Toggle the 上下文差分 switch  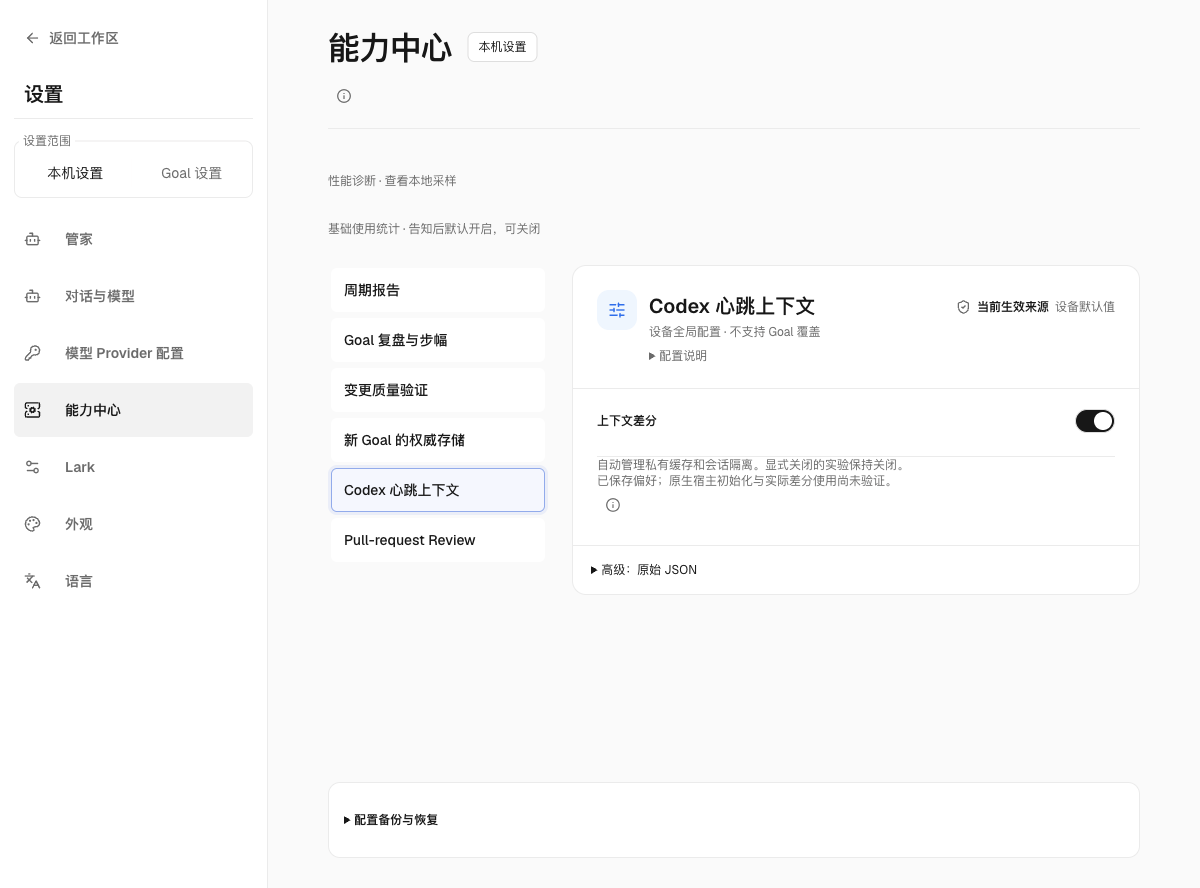pos(1095,421)
